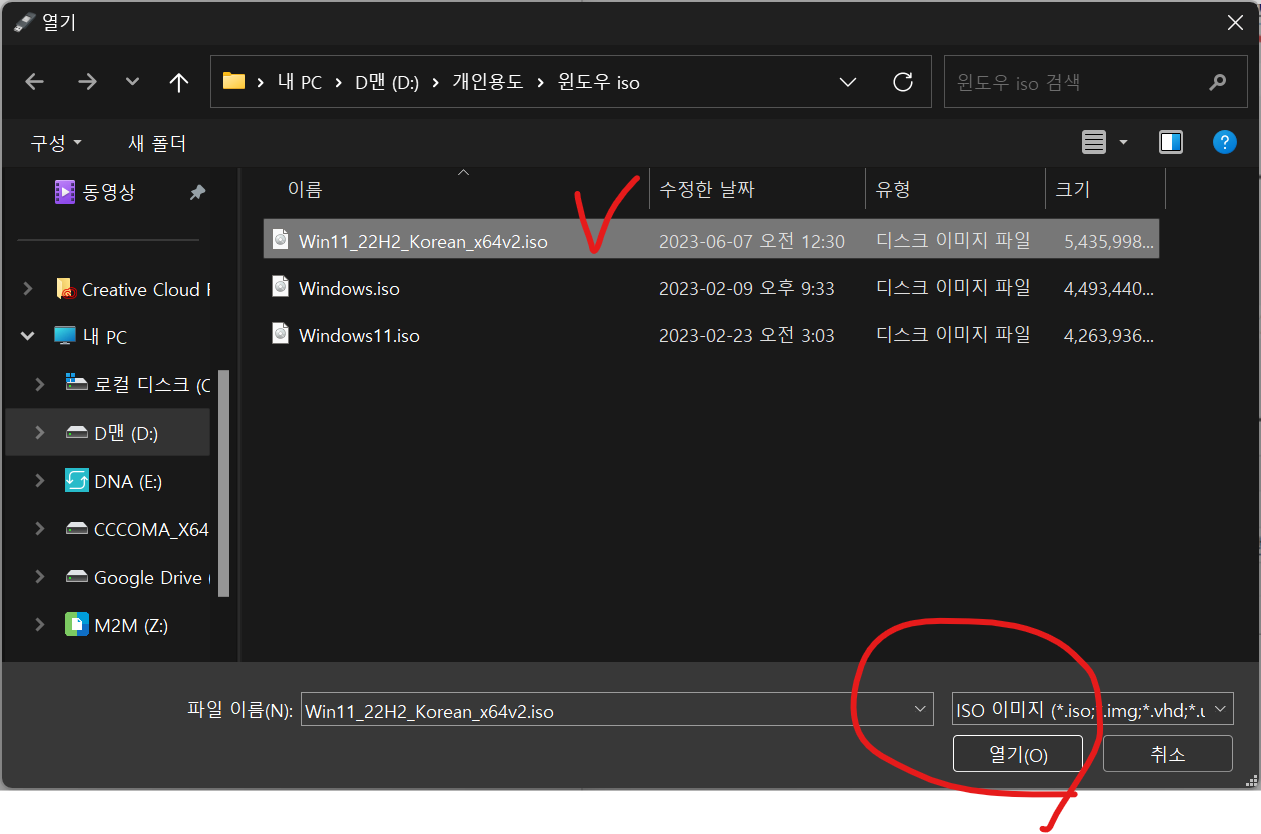Go up one folder level

click(x=179, y=82)
